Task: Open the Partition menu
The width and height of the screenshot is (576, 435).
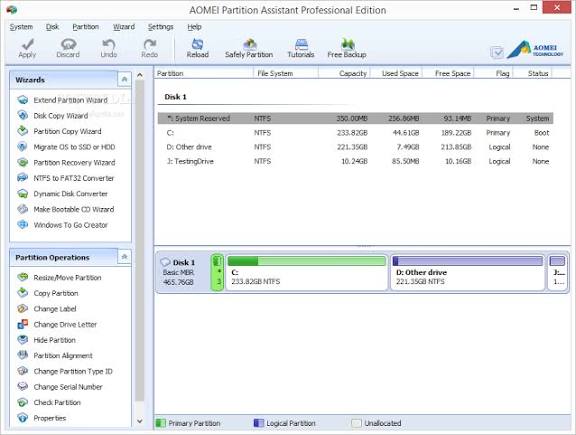Action: tap(86, 27)
